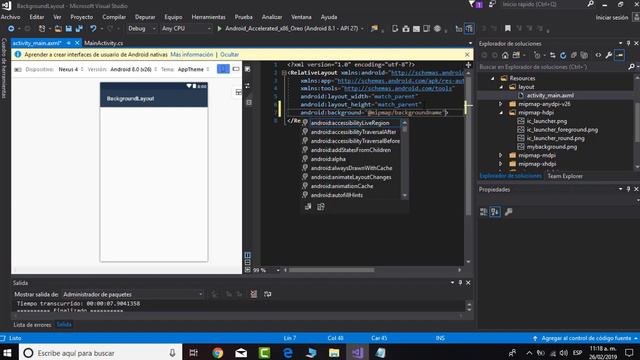Open the Debug configuration dropdown
This screenshot has height=360, width=640.
tap(142, 29)
